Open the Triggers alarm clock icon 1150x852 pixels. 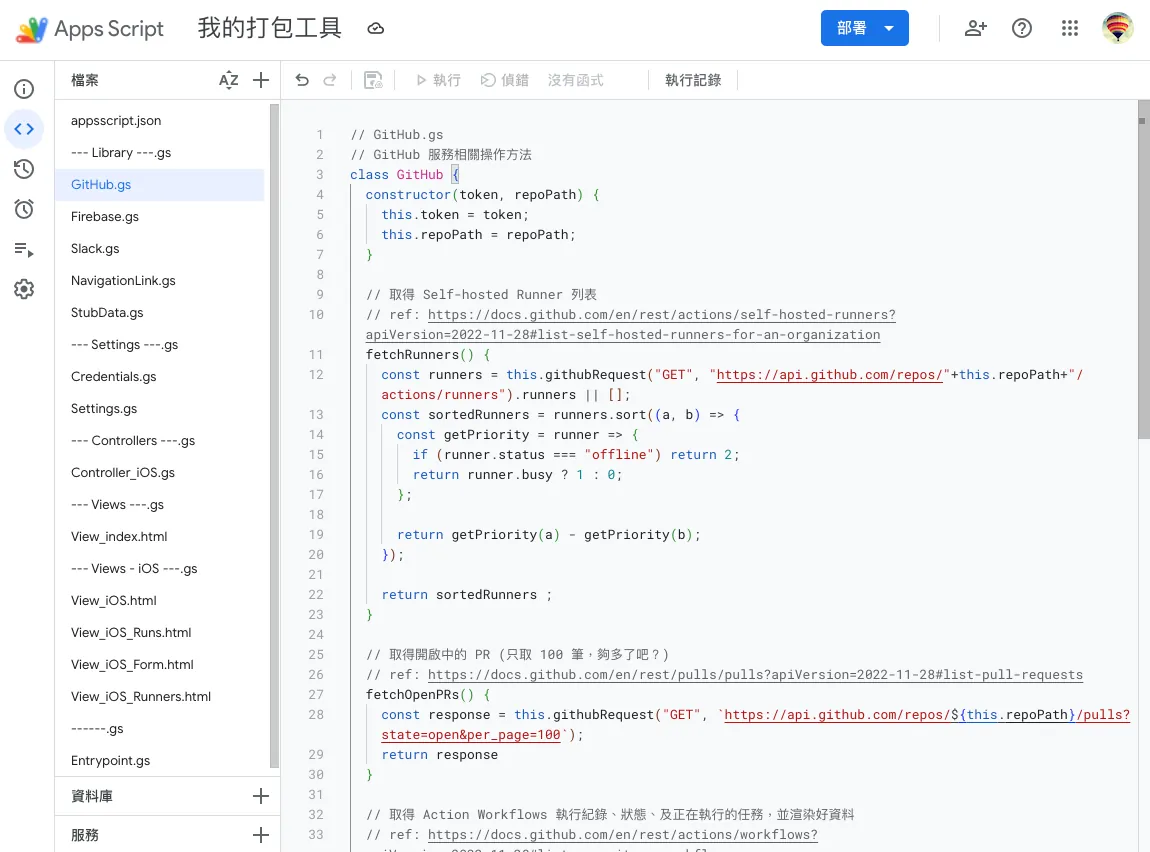click(x=24, y=209)
